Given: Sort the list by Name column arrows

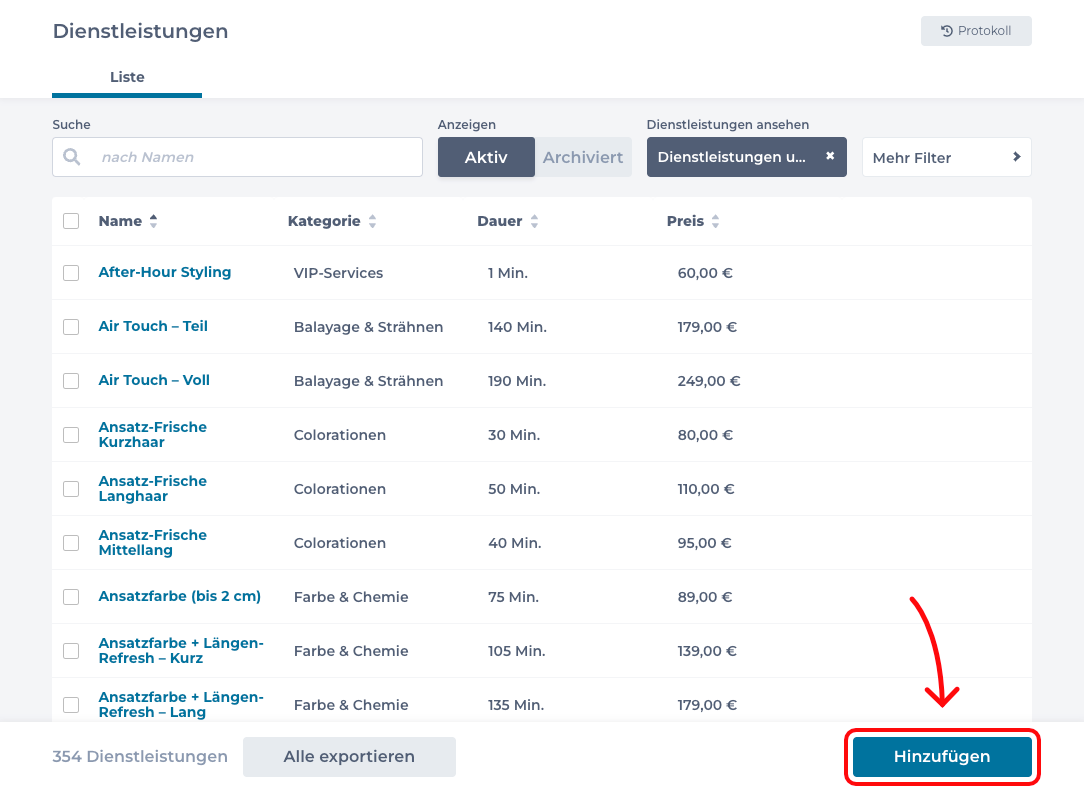Looking at the screenshot, I should point(153,222).
